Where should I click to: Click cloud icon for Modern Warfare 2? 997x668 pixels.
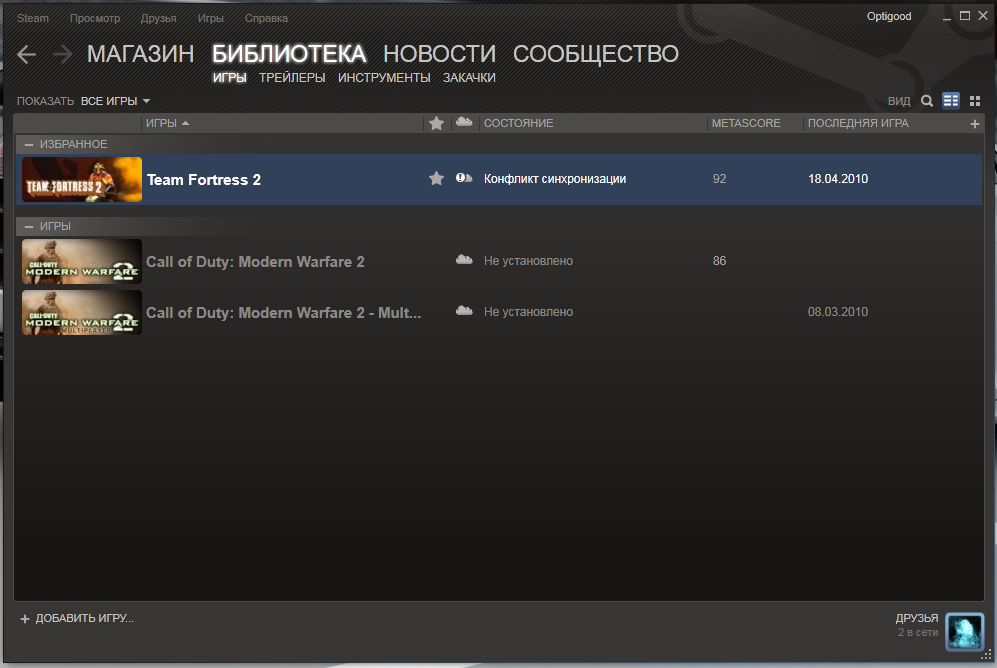click(464, 259)
